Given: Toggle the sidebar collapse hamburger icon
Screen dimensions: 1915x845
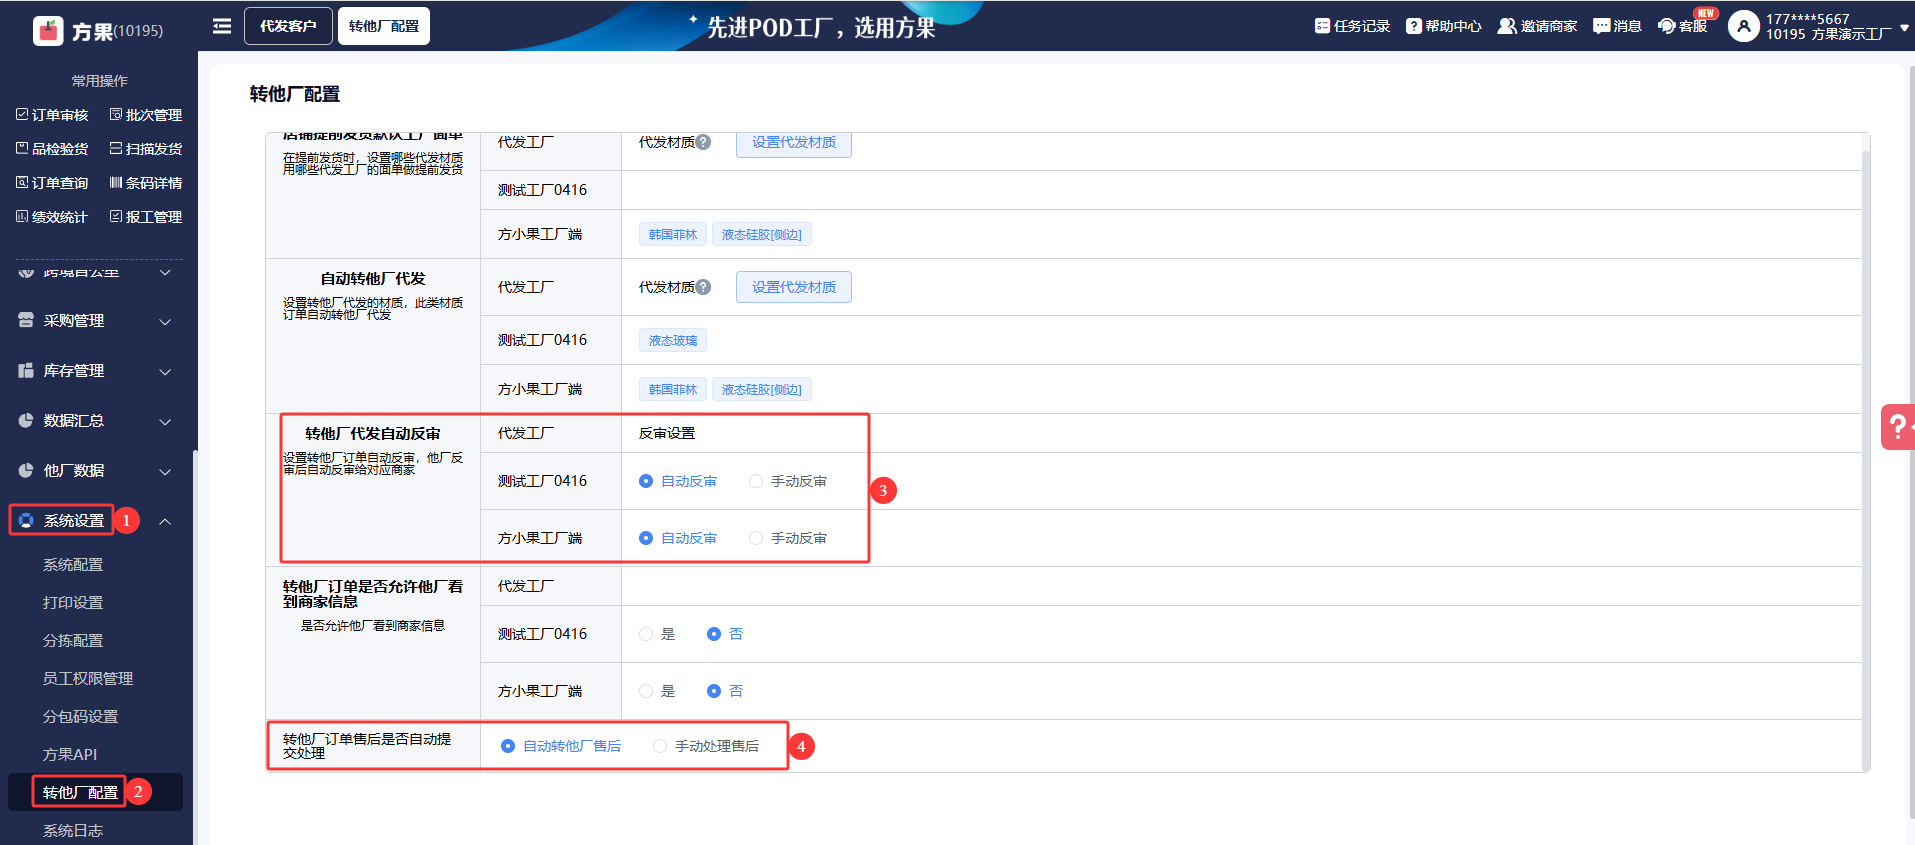Looking at the screenshot, I should [x=222, y=26].
